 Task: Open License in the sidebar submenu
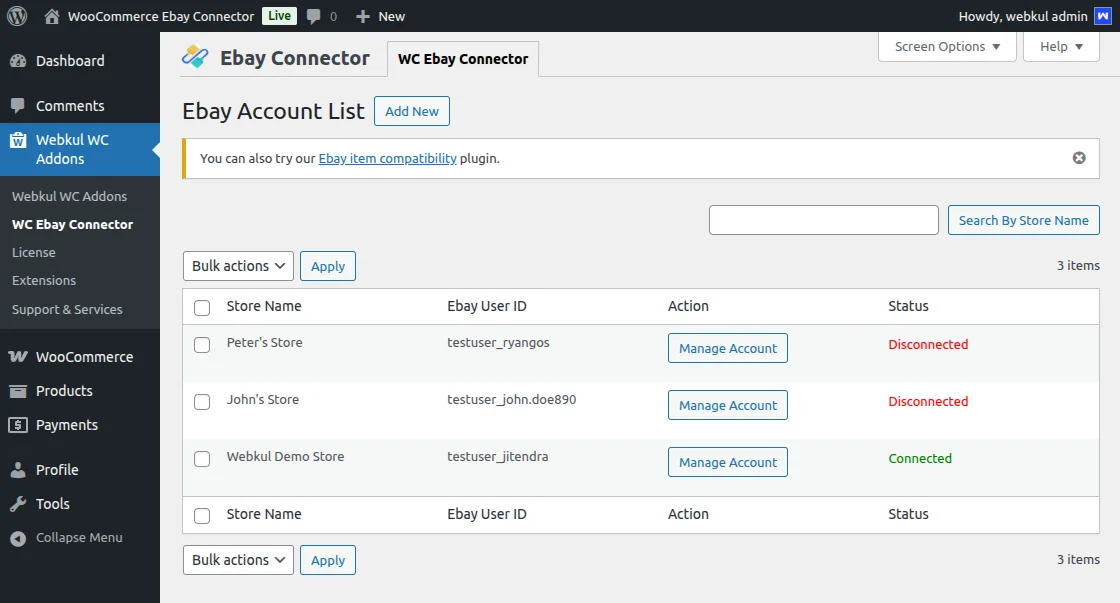click(34, 253)
